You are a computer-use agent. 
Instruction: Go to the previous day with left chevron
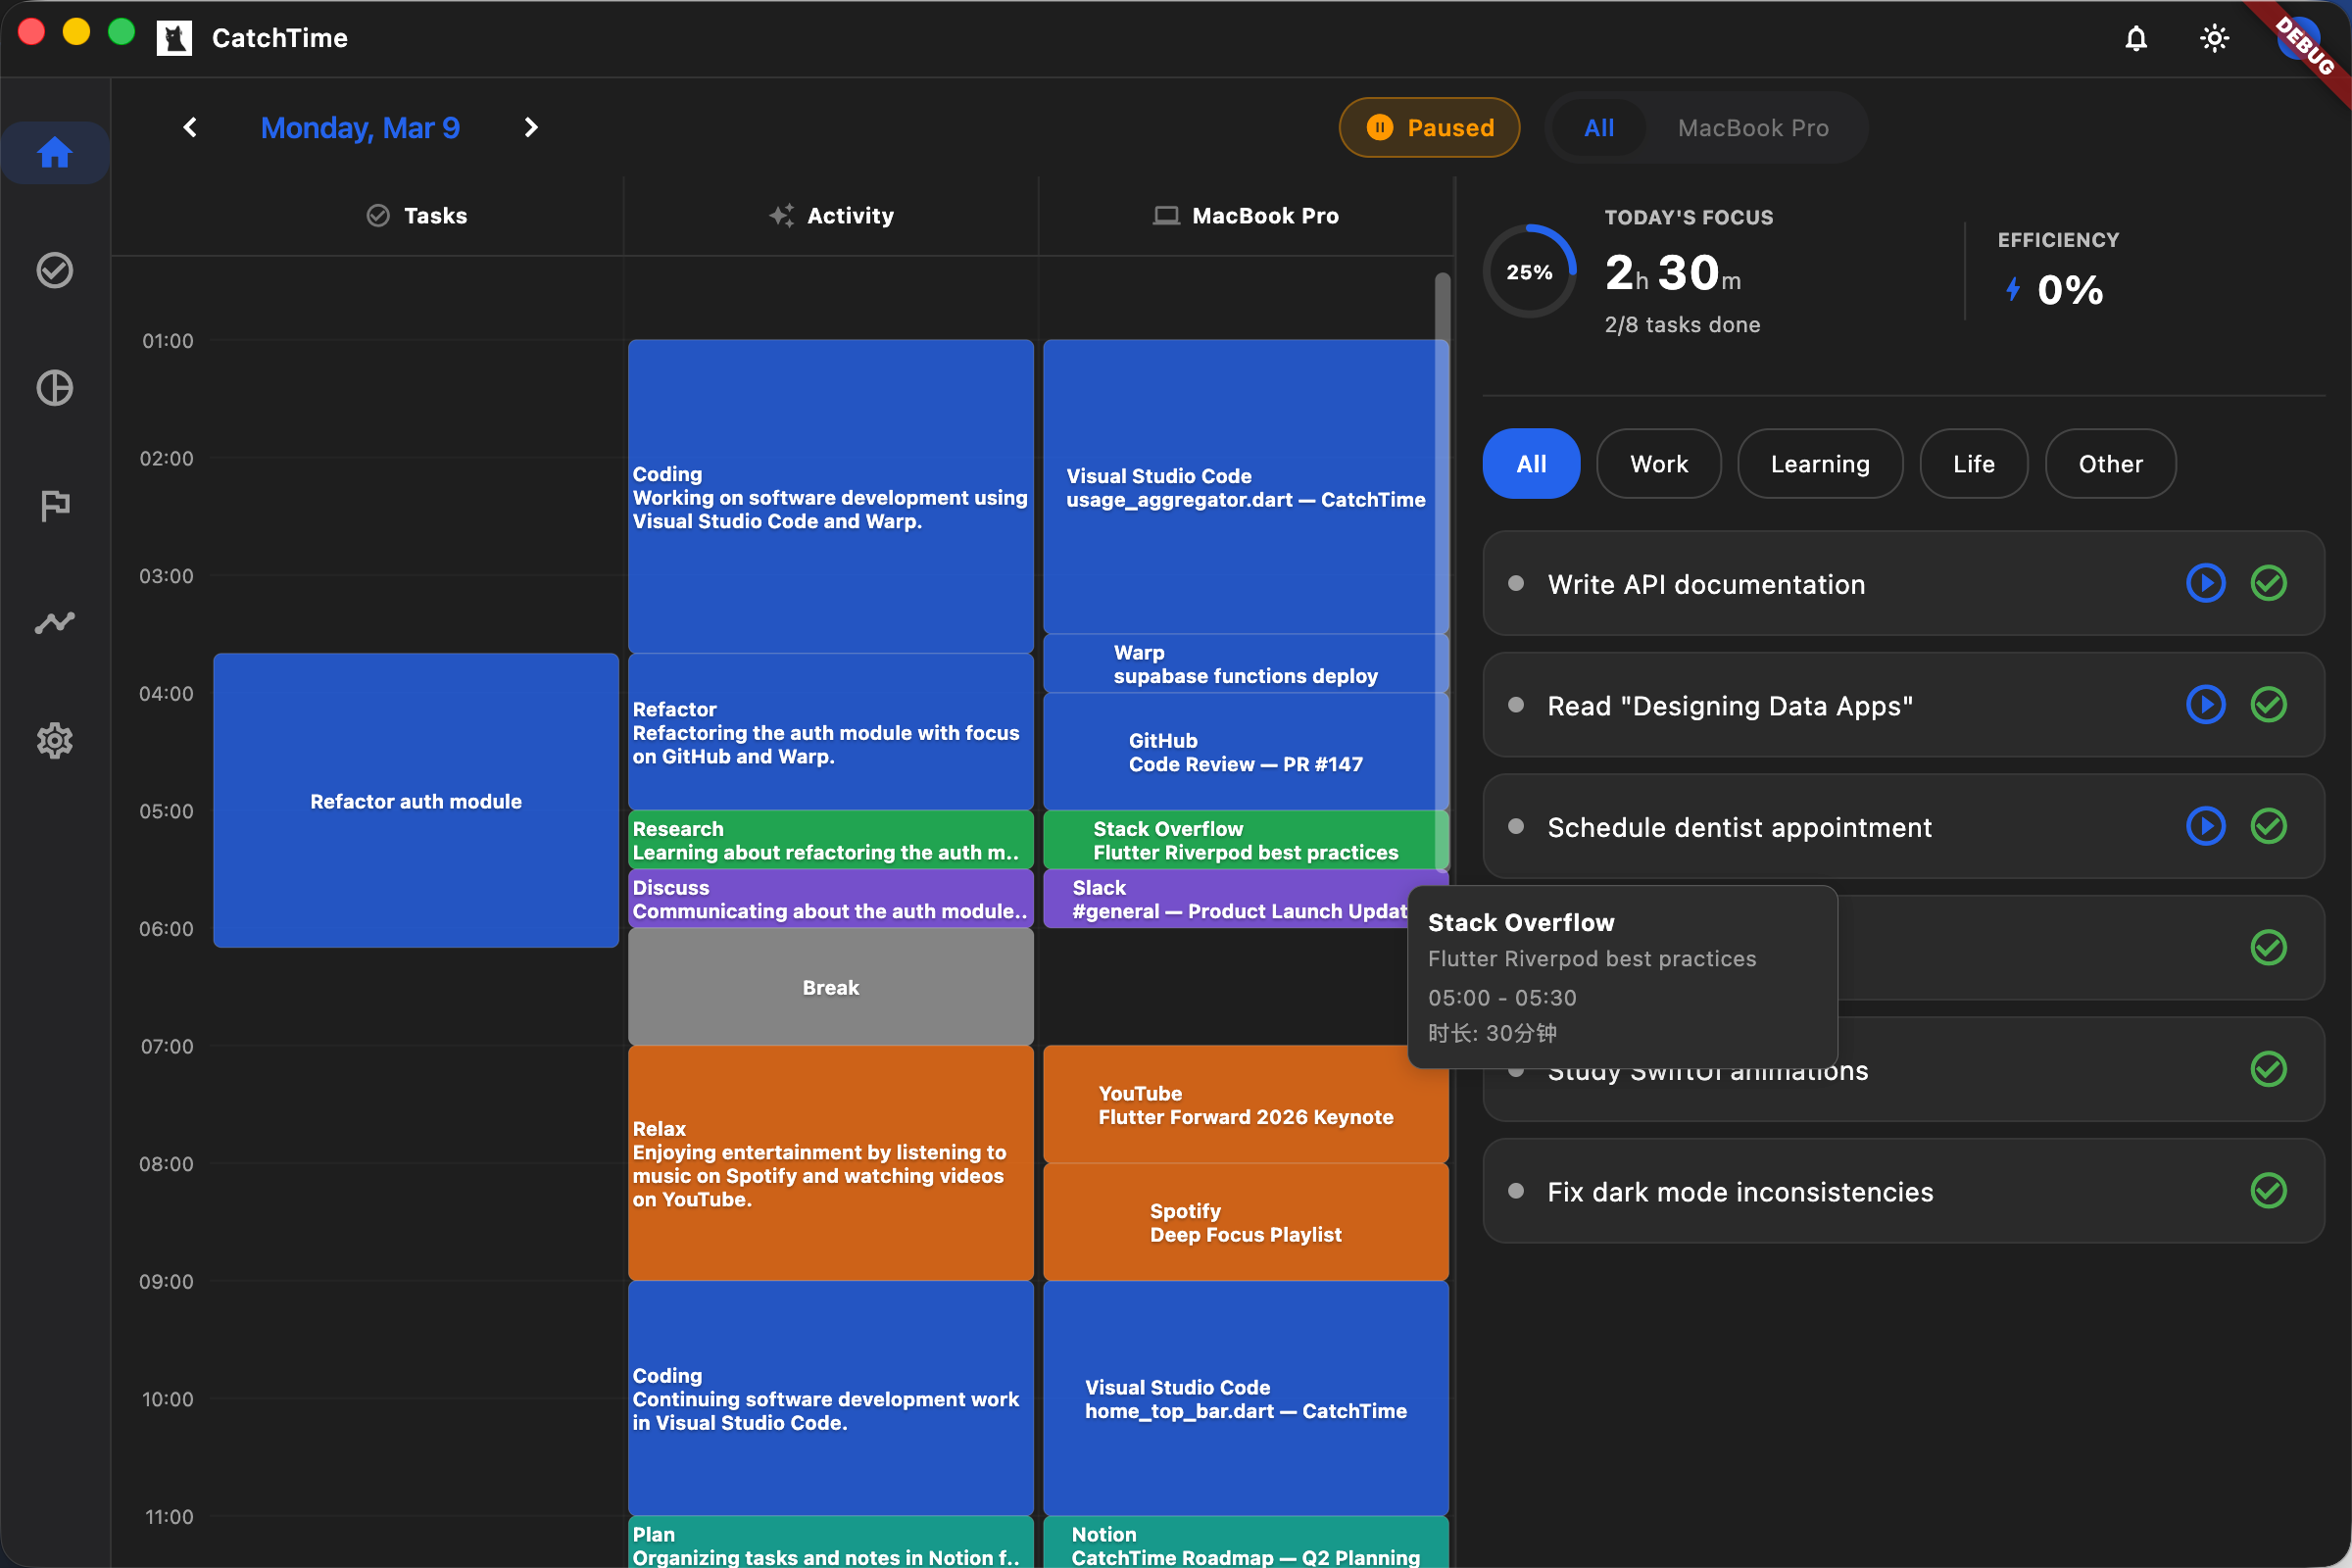pyautogui.click(x=190, y=127)
